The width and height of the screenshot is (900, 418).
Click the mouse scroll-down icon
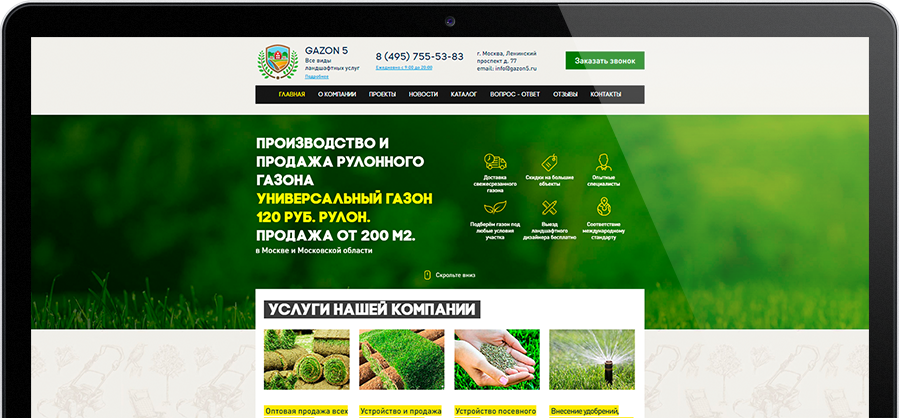[x=427, y=275]
